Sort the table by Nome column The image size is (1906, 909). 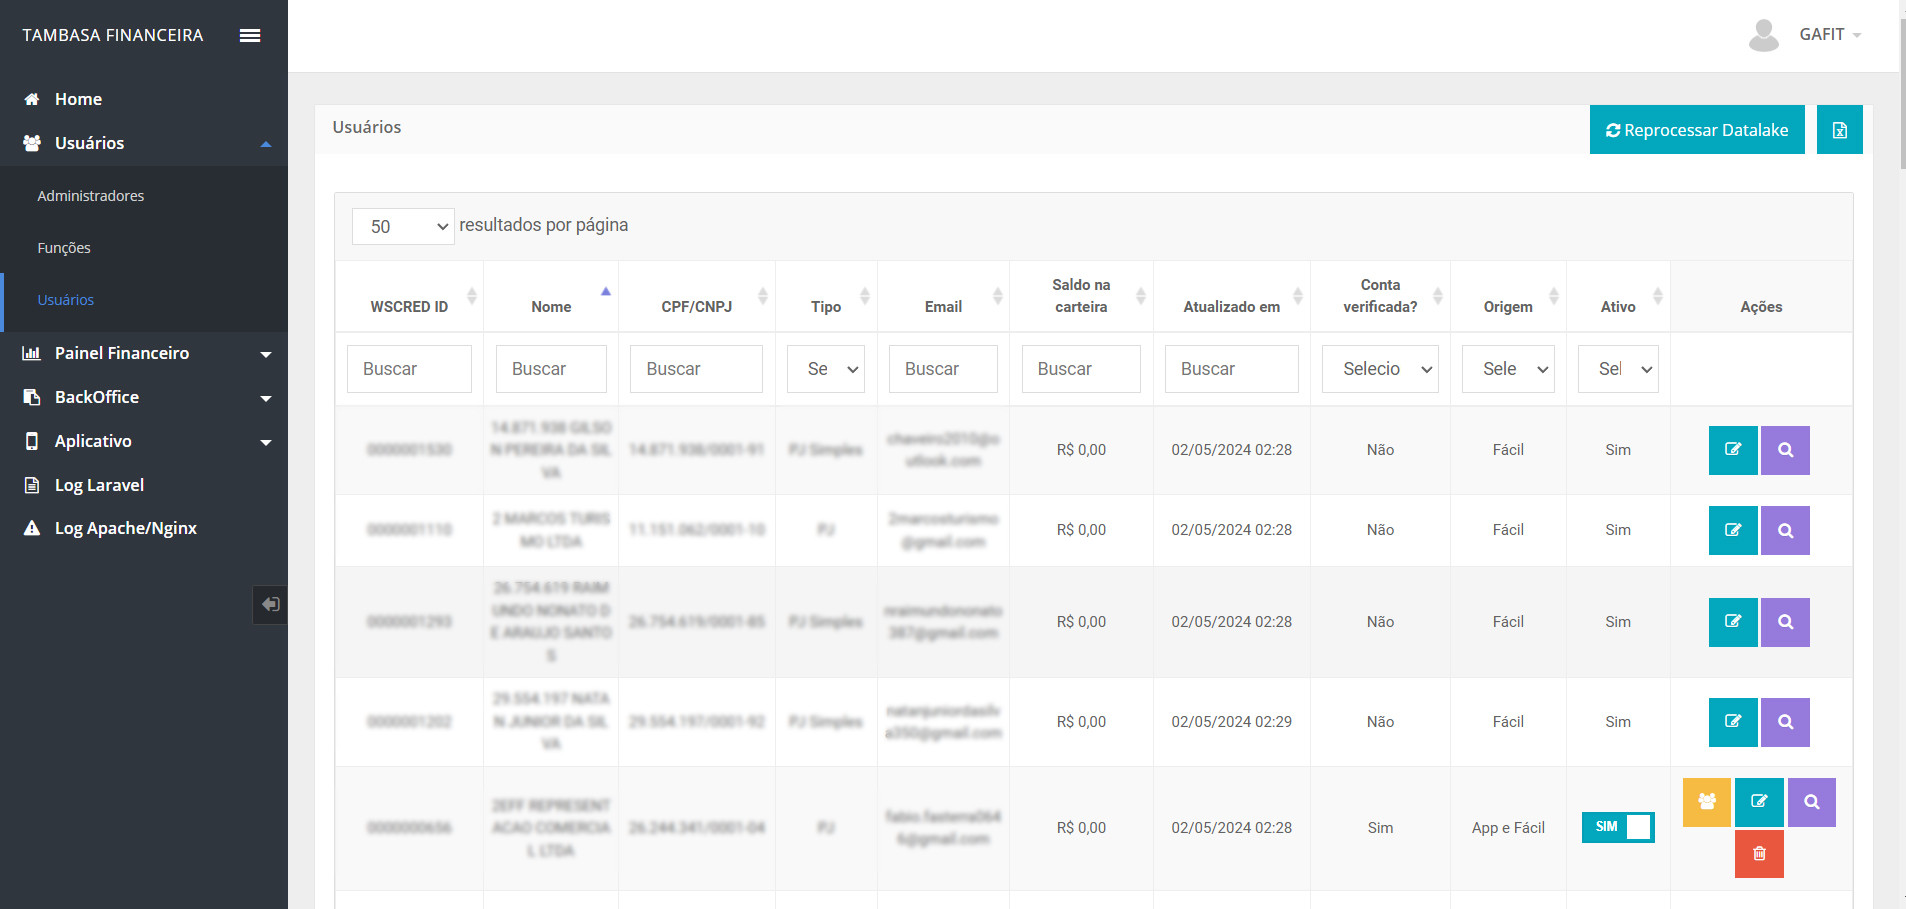(551, 306)
